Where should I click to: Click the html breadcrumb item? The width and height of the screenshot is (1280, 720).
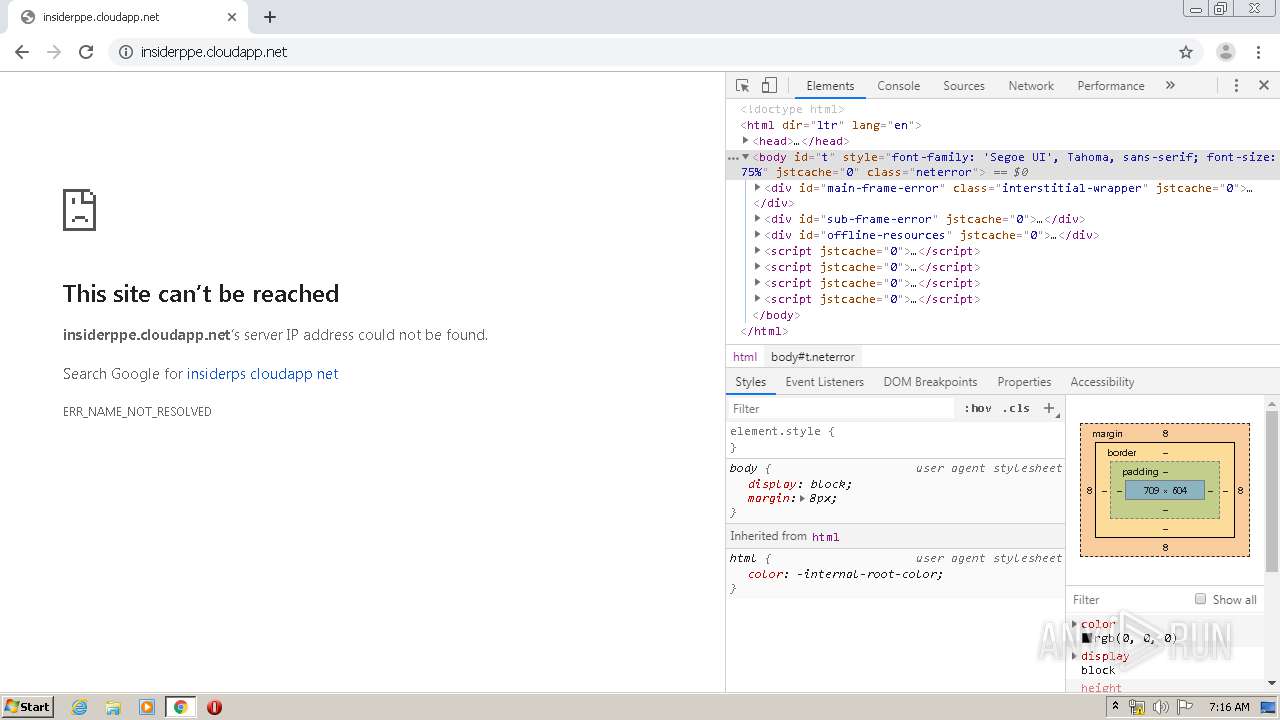point(745,357)
